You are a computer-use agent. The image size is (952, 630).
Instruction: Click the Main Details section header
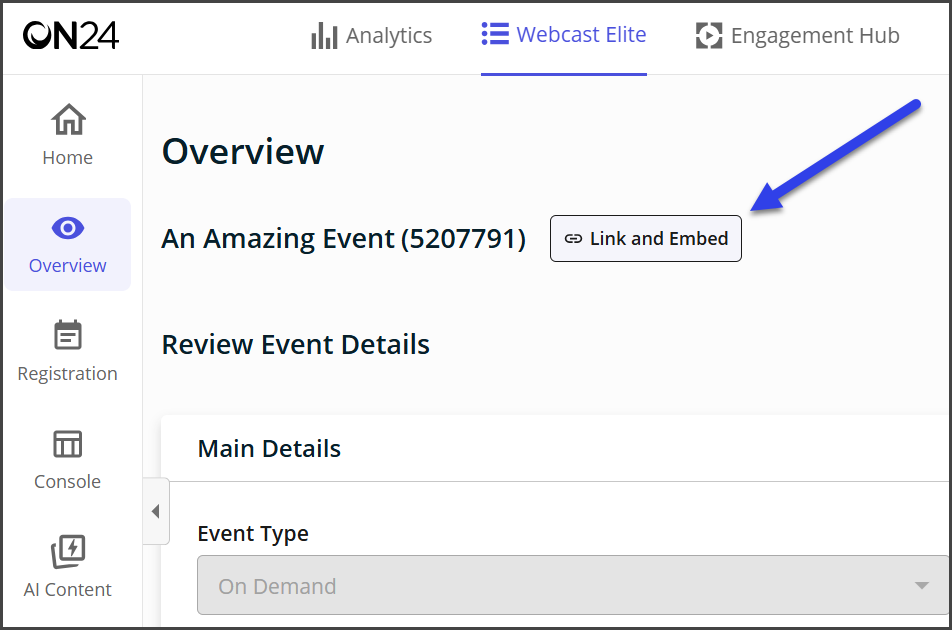(269, 449)
